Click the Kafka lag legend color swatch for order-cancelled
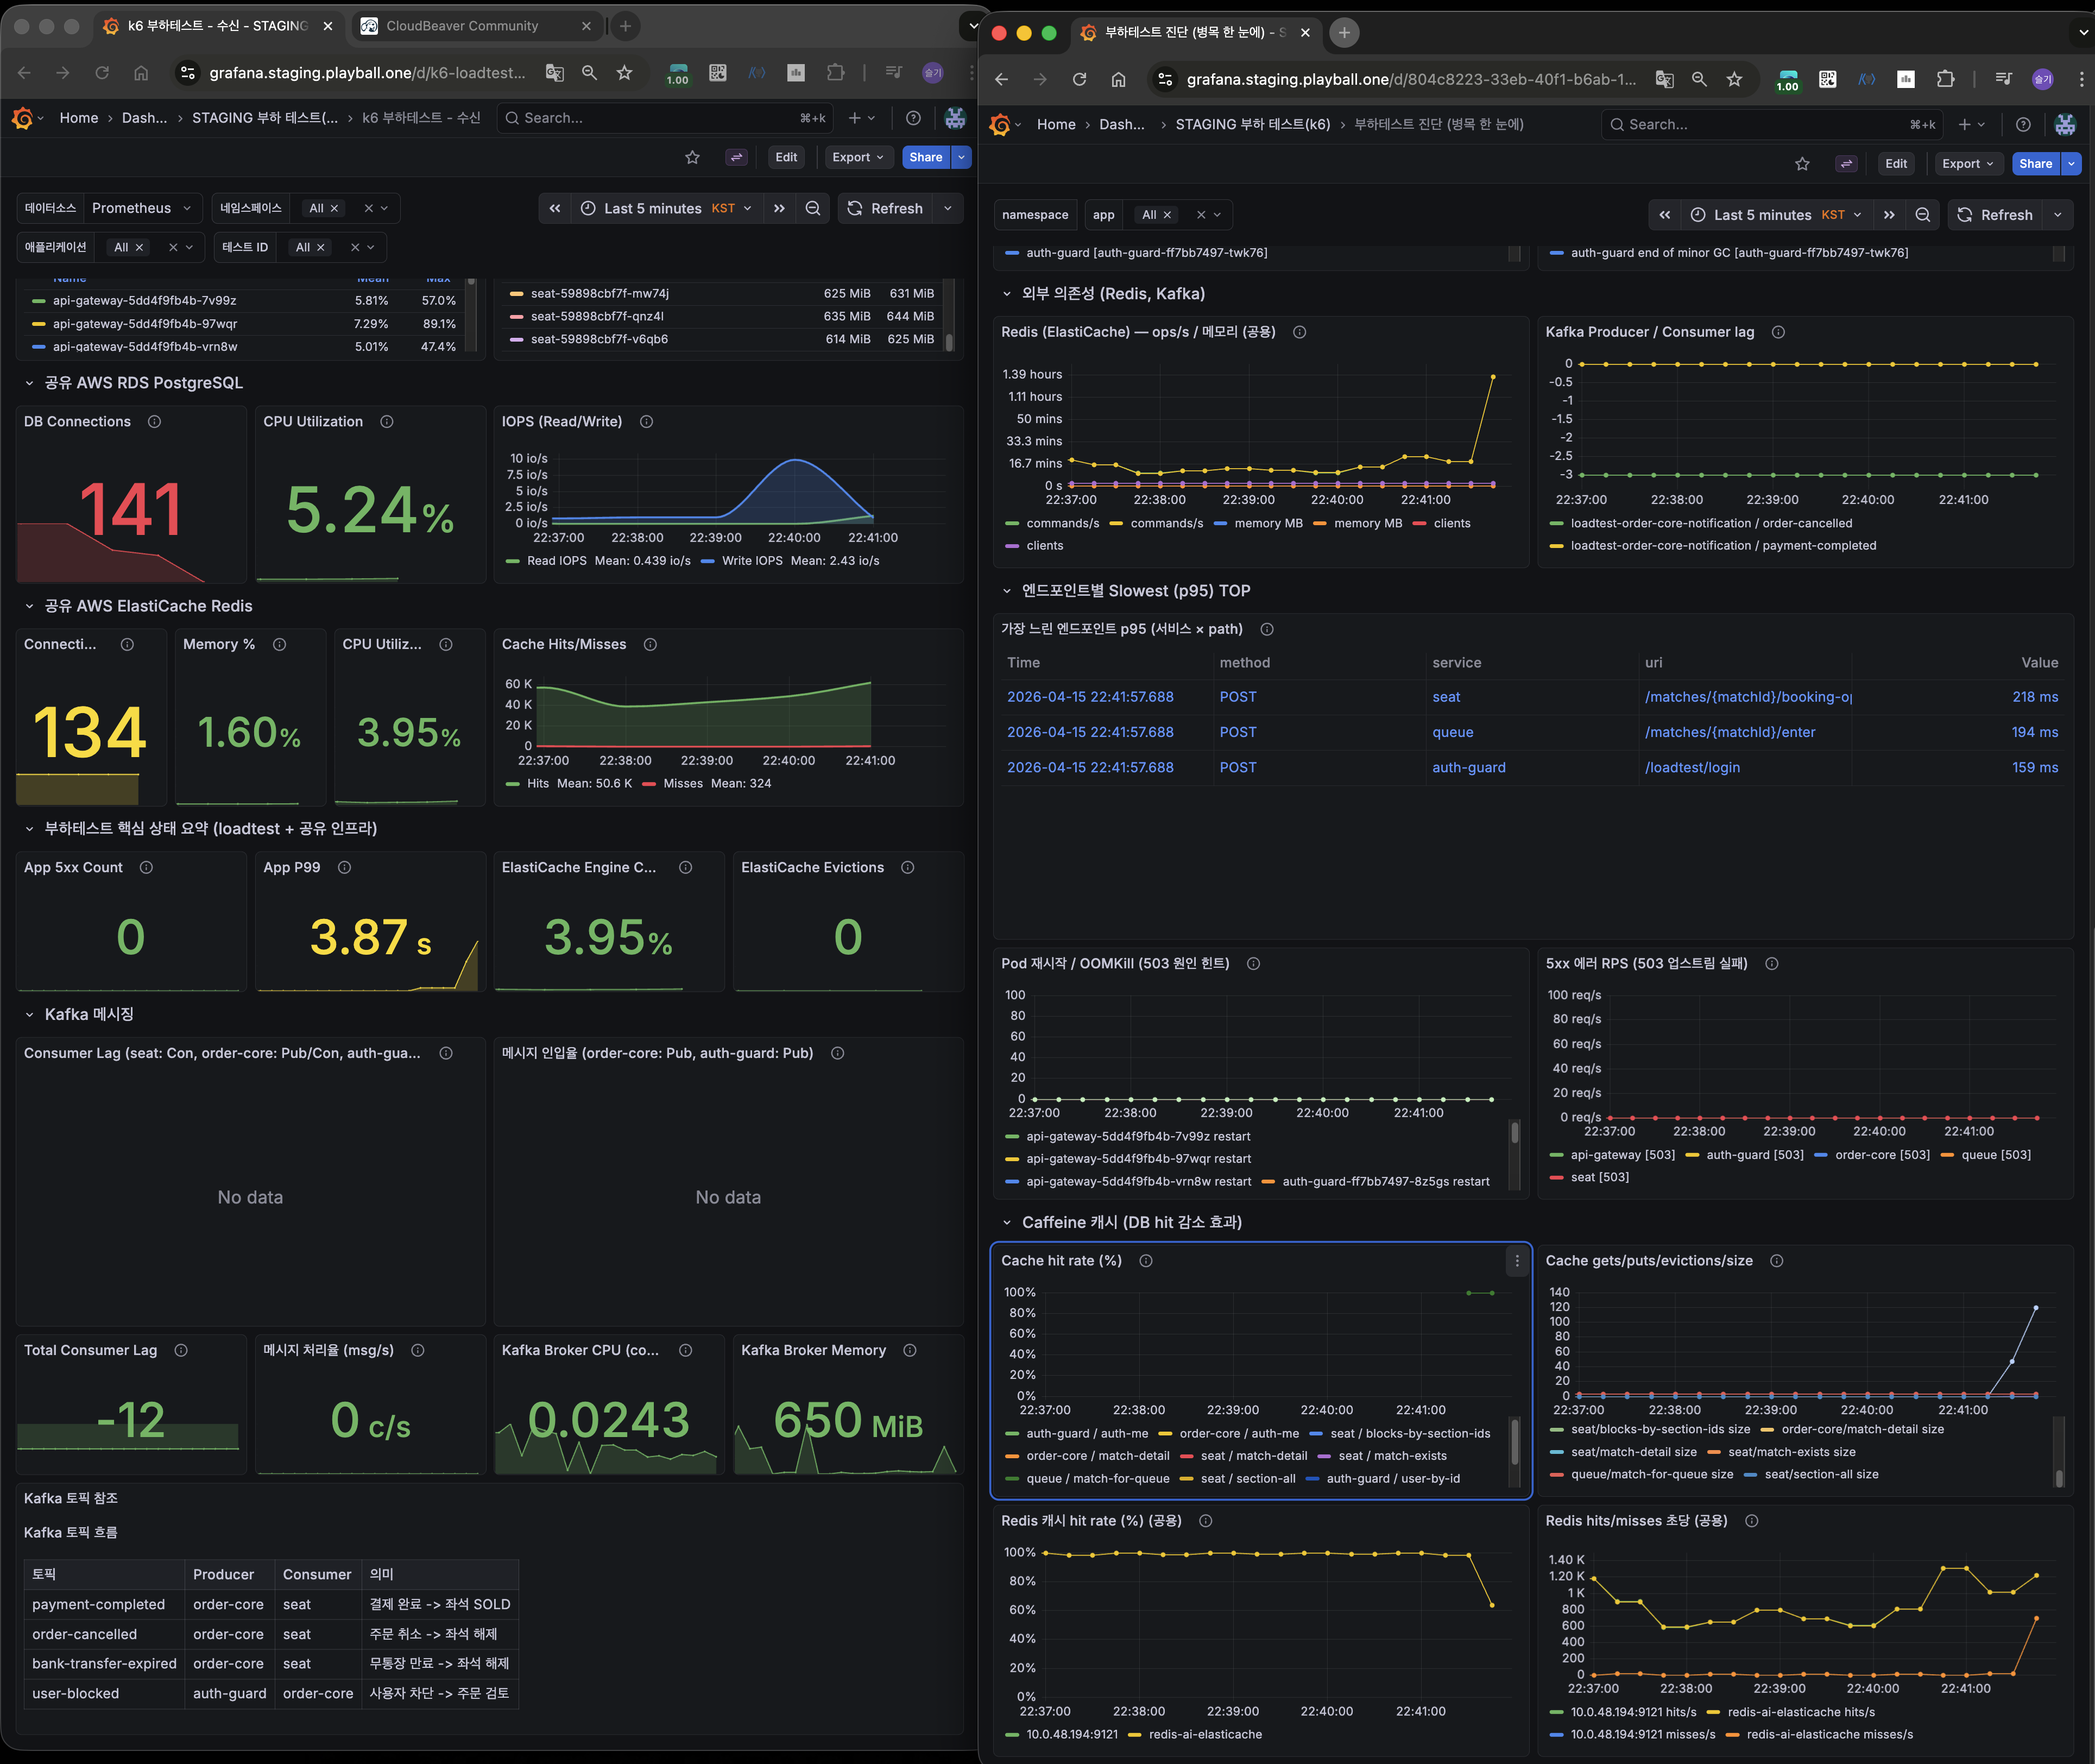Viewport: 2095px width, 1764px height. tap(1556, 524)
